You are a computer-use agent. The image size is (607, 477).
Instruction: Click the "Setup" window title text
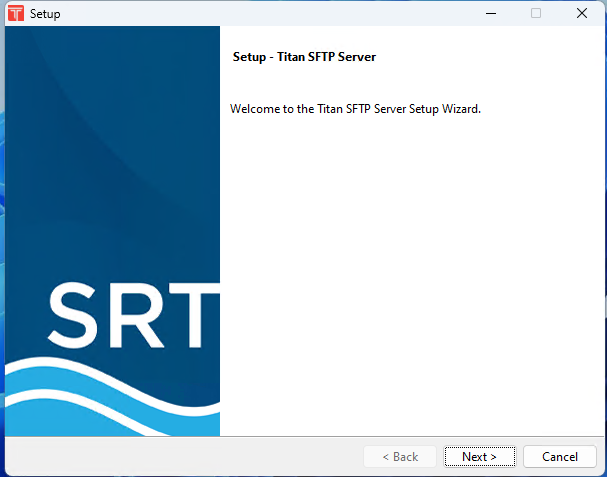45,14
